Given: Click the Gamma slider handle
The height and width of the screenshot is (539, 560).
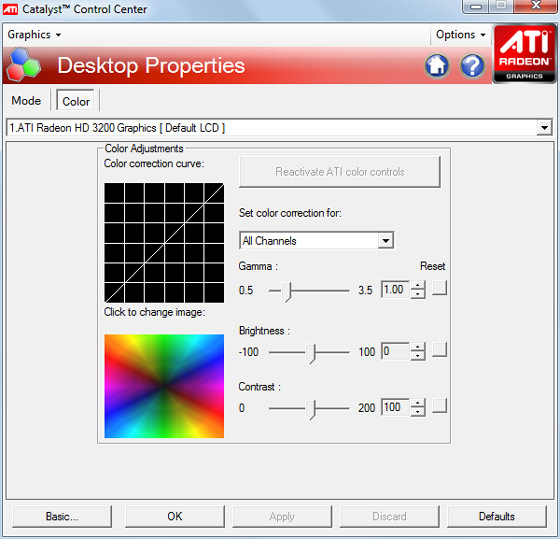Looking at the screenshot, I should point(287,291).
